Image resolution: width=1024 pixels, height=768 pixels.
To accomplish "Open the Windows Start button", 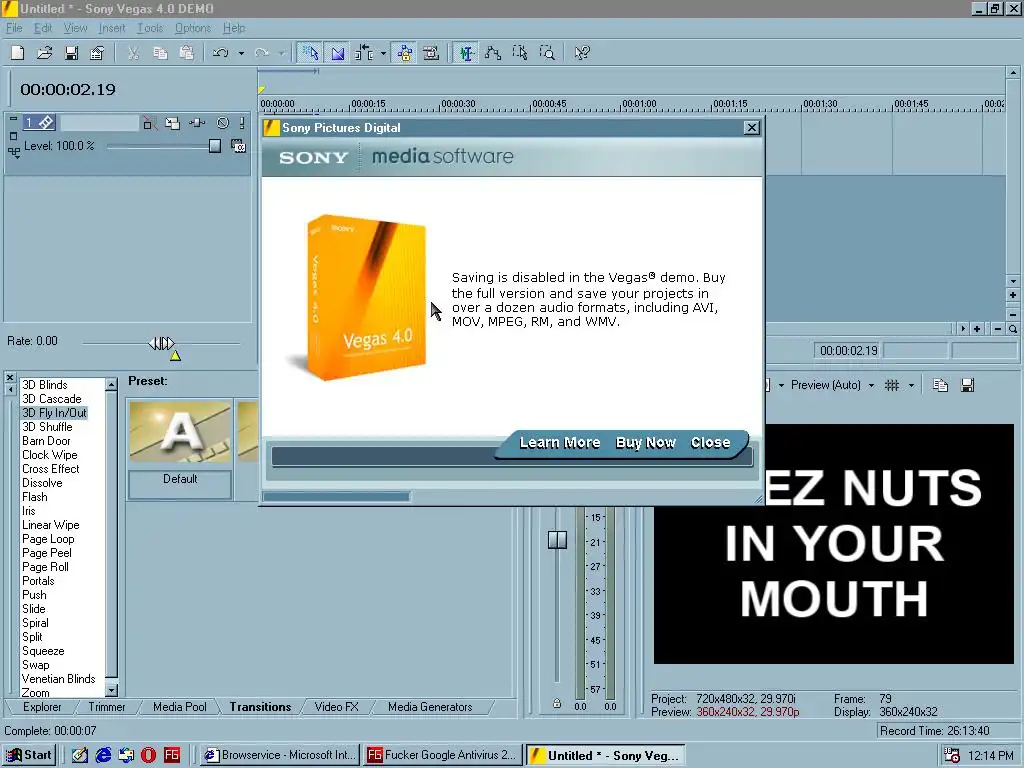I will pos(29,755).
